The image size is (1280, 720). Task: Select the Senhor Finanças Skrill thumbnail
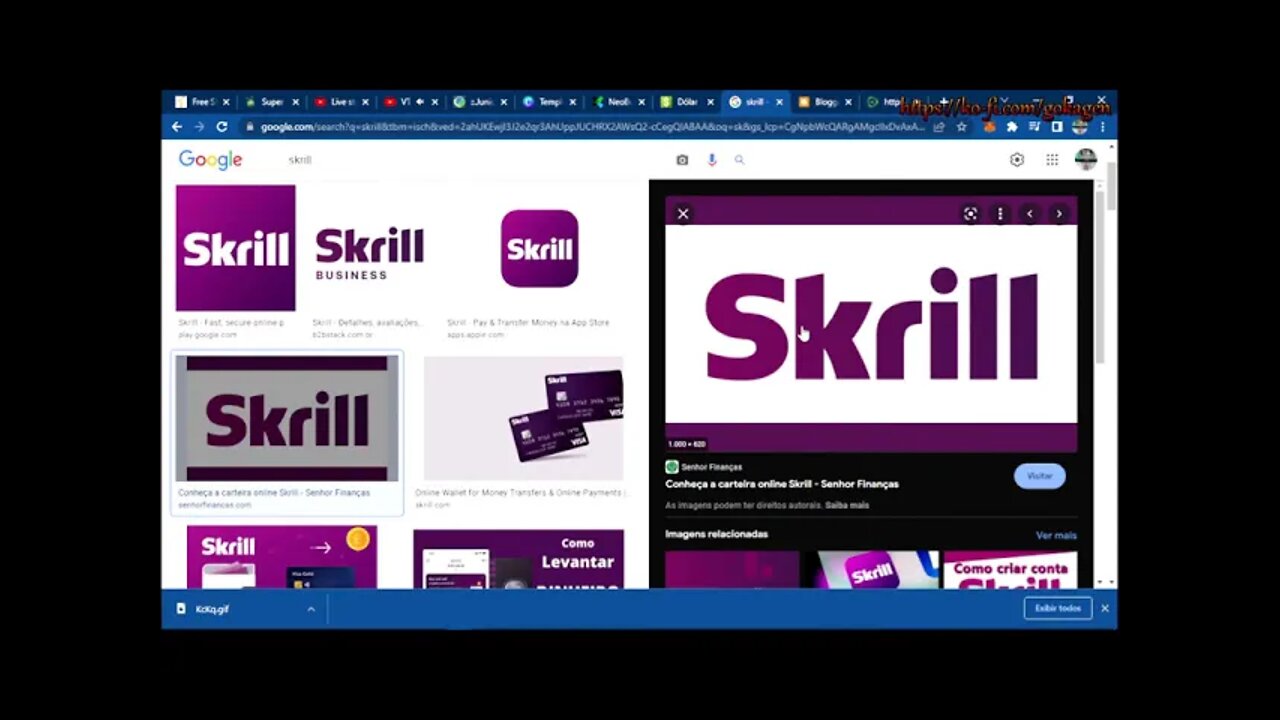pyautogui.click(x=287, y=419)
